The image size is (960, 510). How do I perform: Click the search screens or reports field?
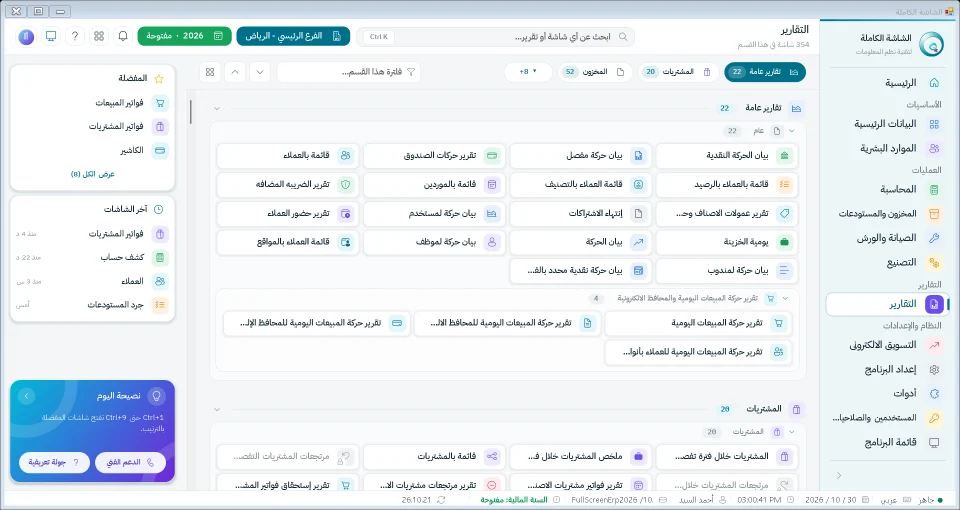coord(495,37)
